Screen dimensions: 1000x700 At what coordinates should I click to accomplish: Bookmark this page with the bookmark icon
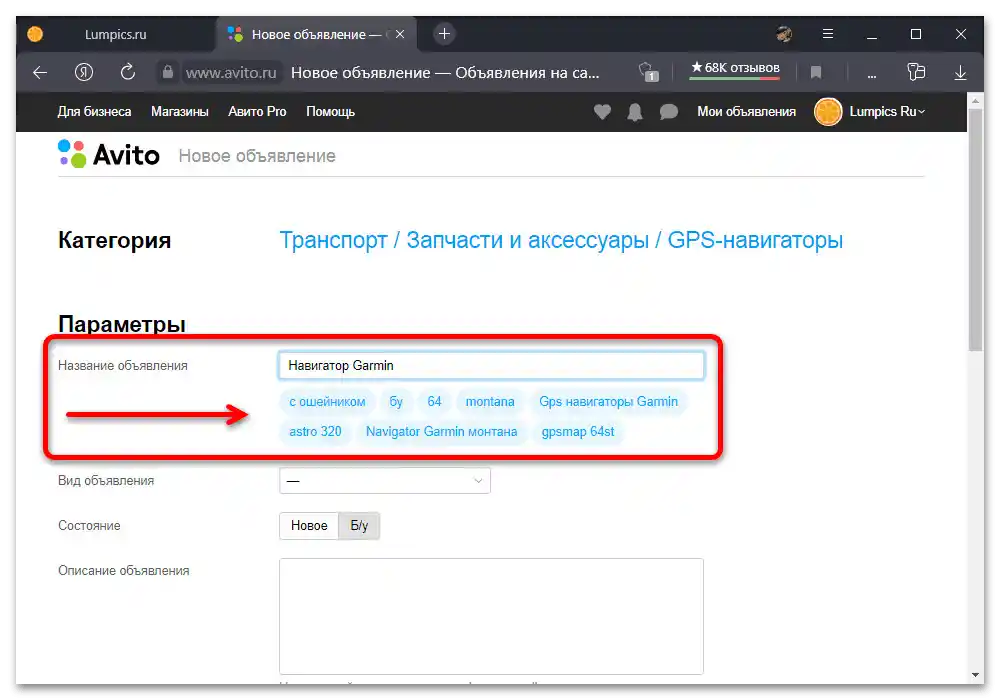pos(816,73)
